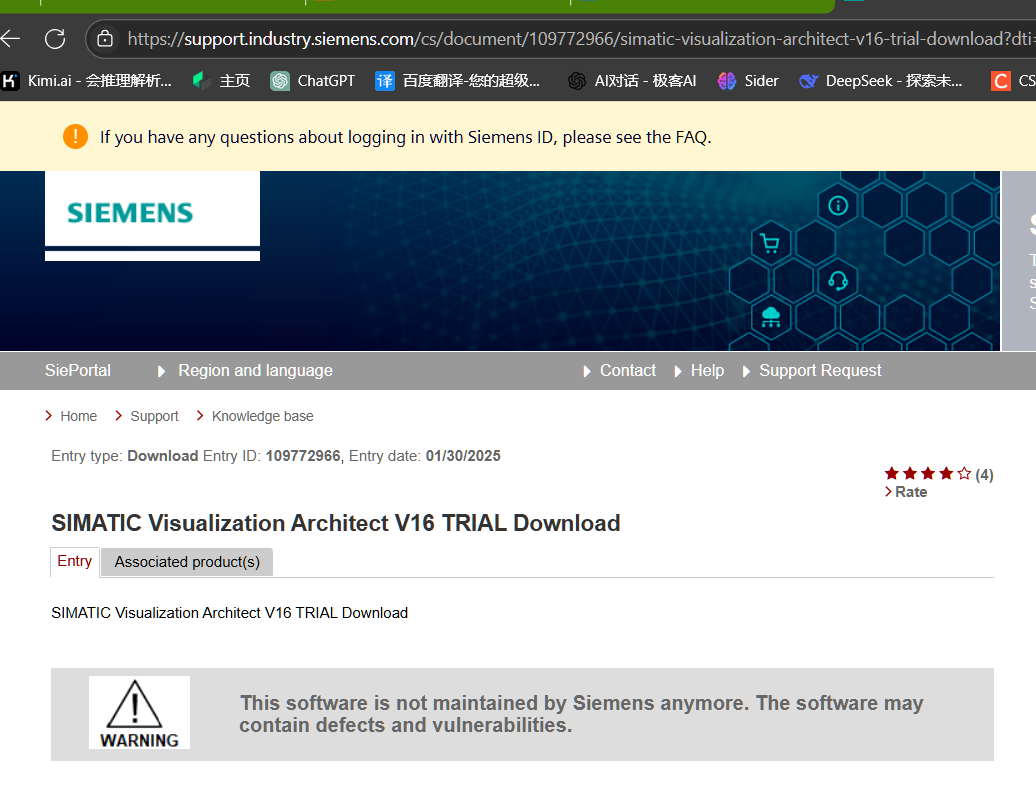Image resolution: width=1036 pixels, height=799 pixels.
Task: Click the WARNING triangle image
Action: pyautogui.click(x=139, y=712)
